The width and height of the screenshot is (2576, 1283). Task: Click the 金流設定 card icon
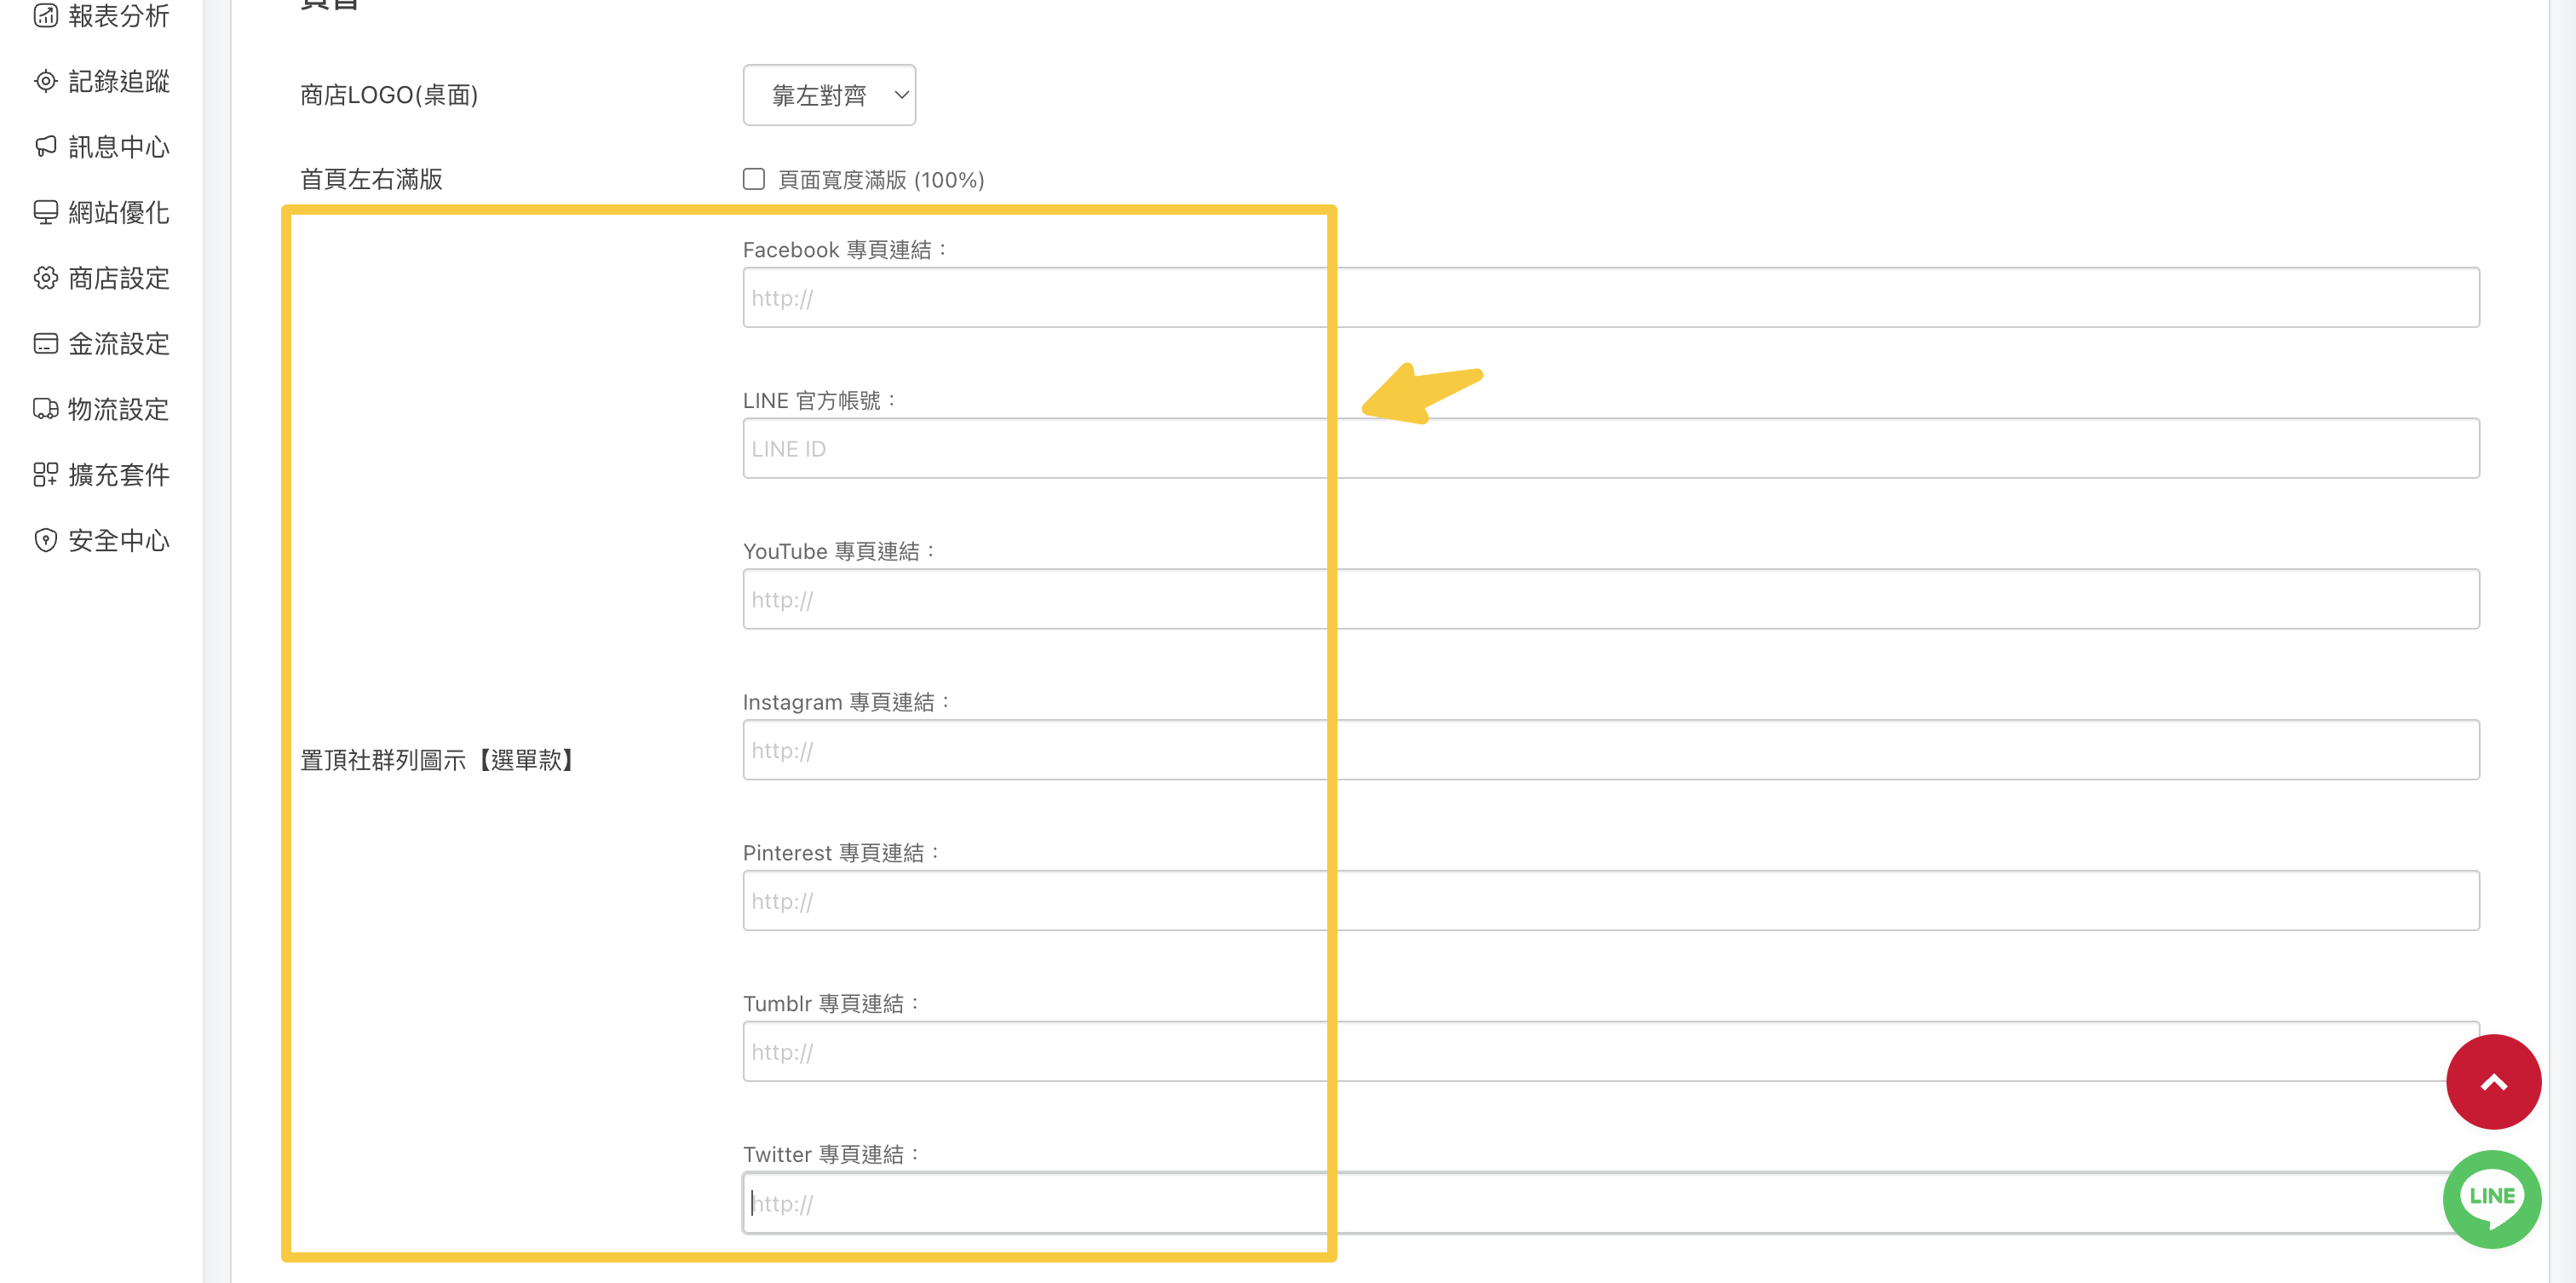pos(45,344)
